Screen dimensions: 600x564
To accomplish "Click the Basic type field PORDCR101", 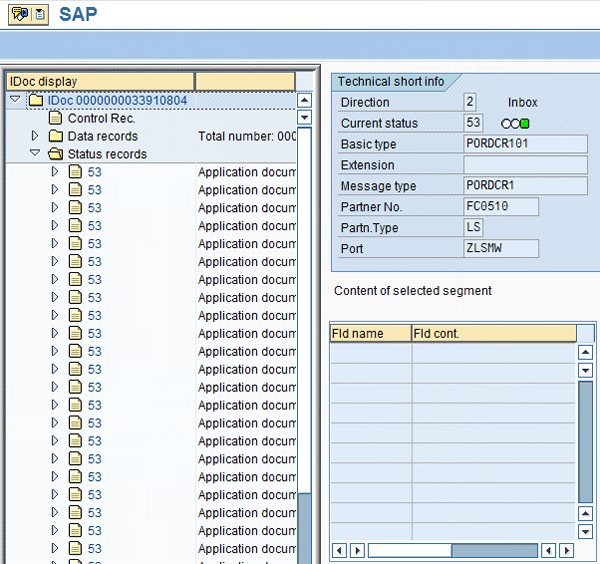I will click(525, 145).
